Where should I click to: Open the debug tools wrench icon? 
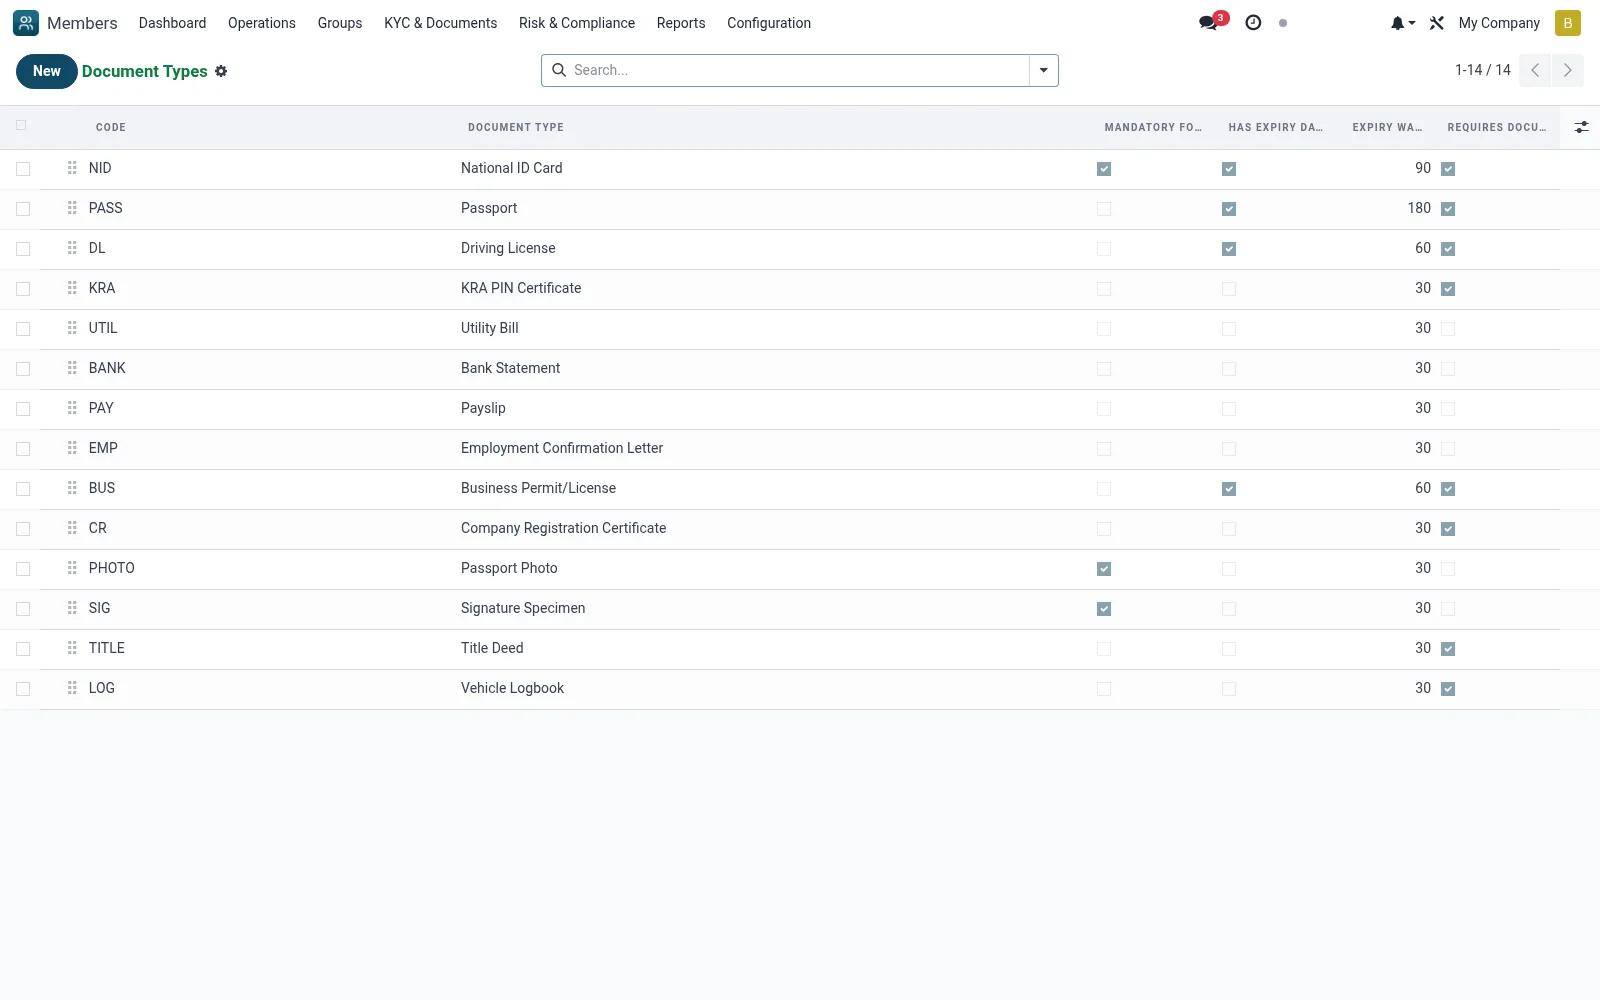[1437, 23]
